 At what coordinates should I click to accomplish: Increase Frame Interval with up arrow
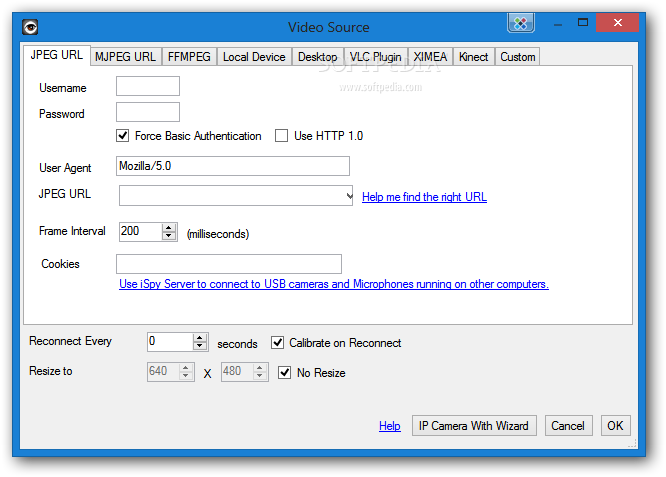[169, 228]
